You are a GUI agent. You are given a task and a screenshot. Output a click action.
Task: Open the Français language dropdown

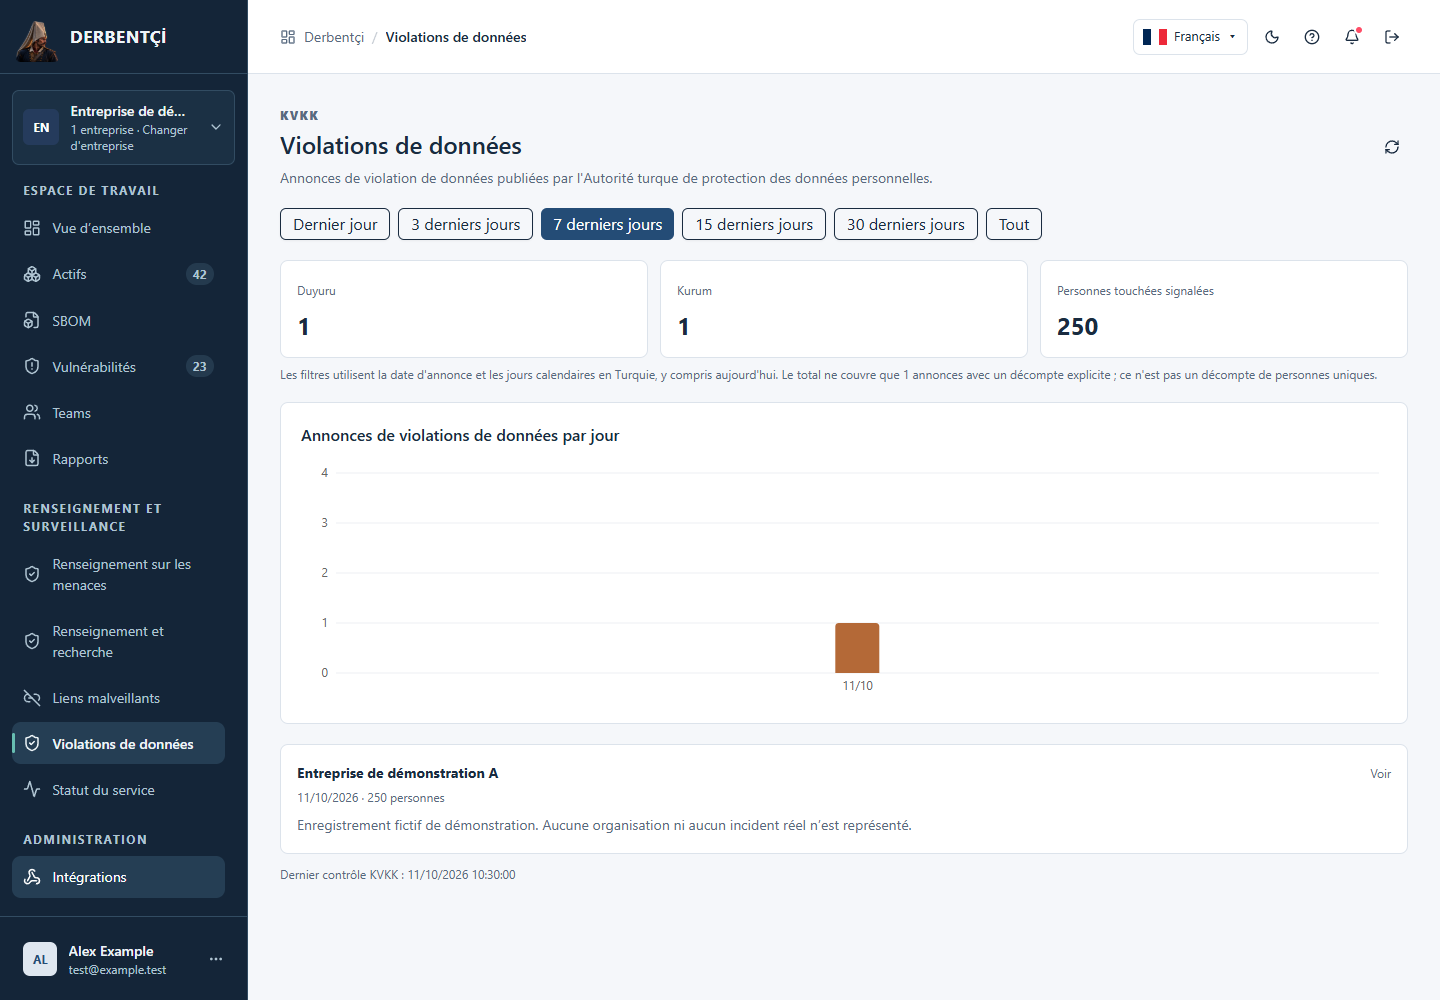[1190, 37]
